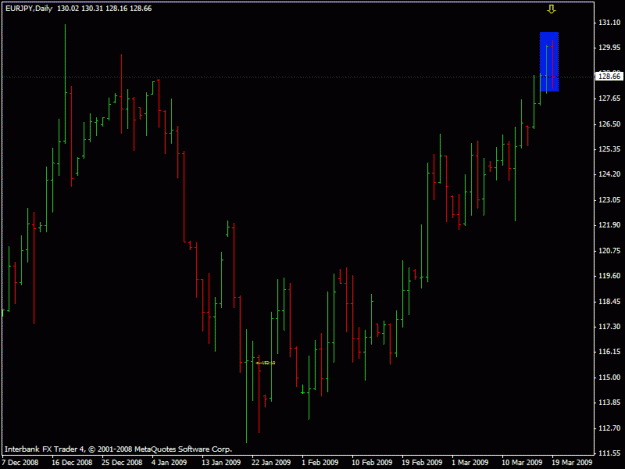The height and width of the screenshot is (469, 625).
Task: Click the 120.75 price scale label
Action: coord(609,251)
